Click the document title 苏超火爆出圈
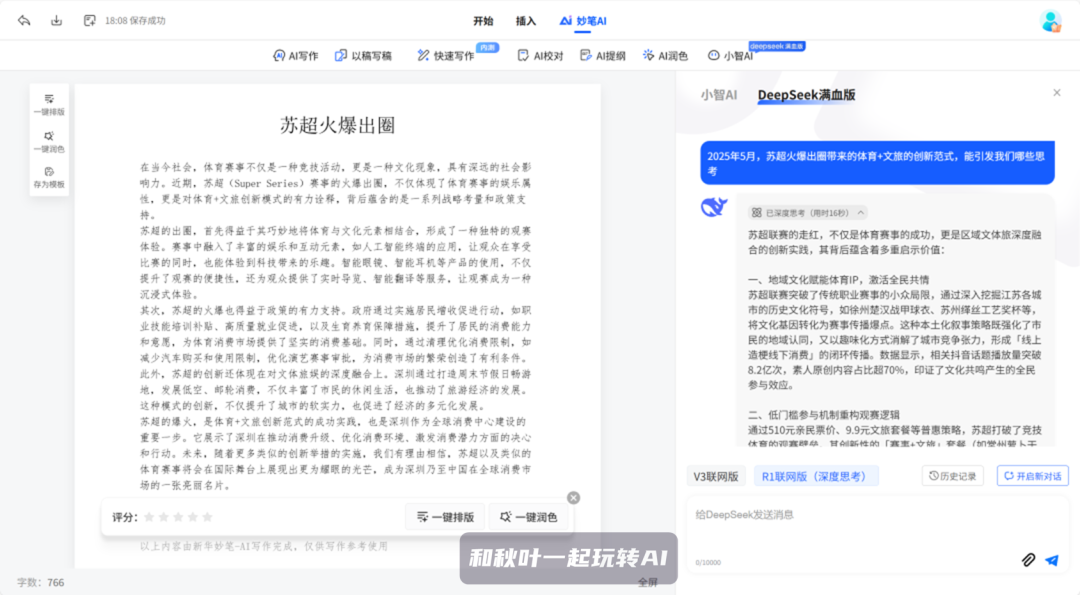The width and height of the screenshot is (1080, 595). pyautogui.click(x=337, y=125)
